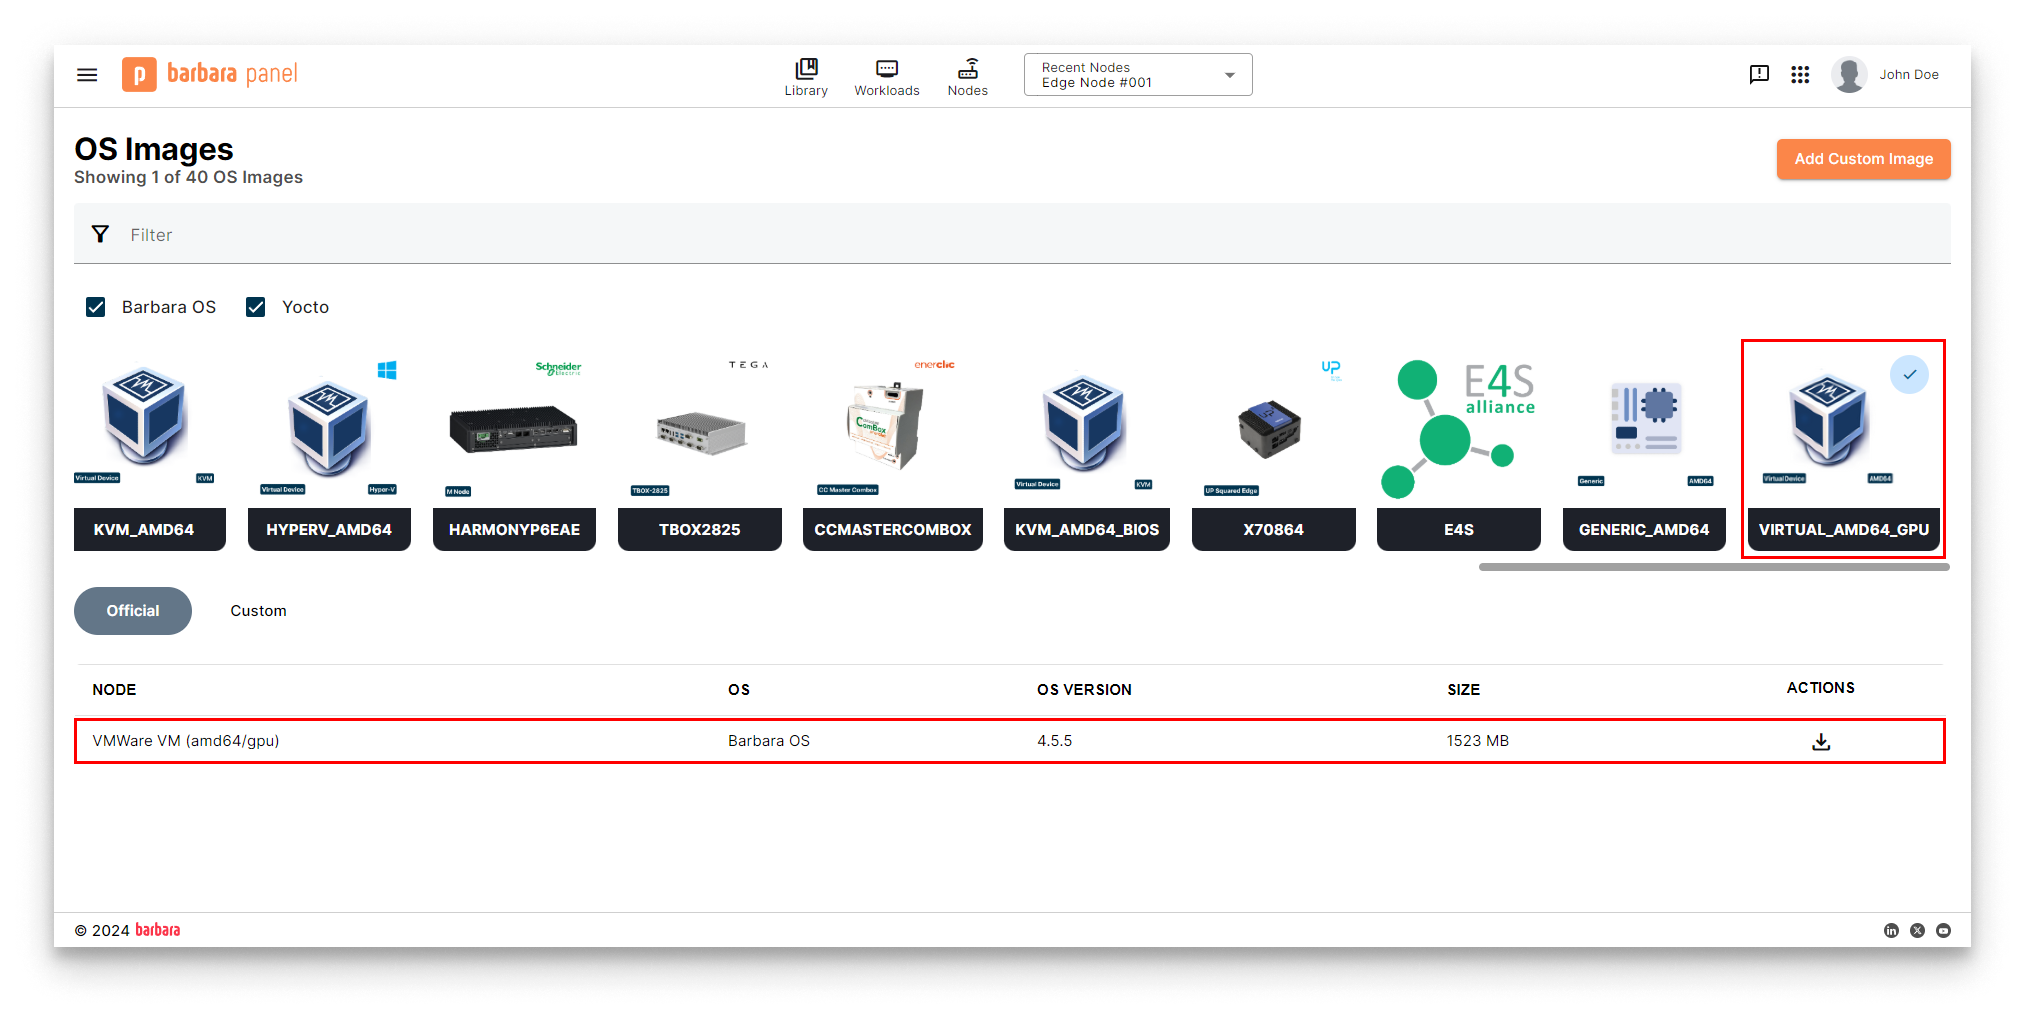
Task: Open the feedback message icon
Action: 1759,75
